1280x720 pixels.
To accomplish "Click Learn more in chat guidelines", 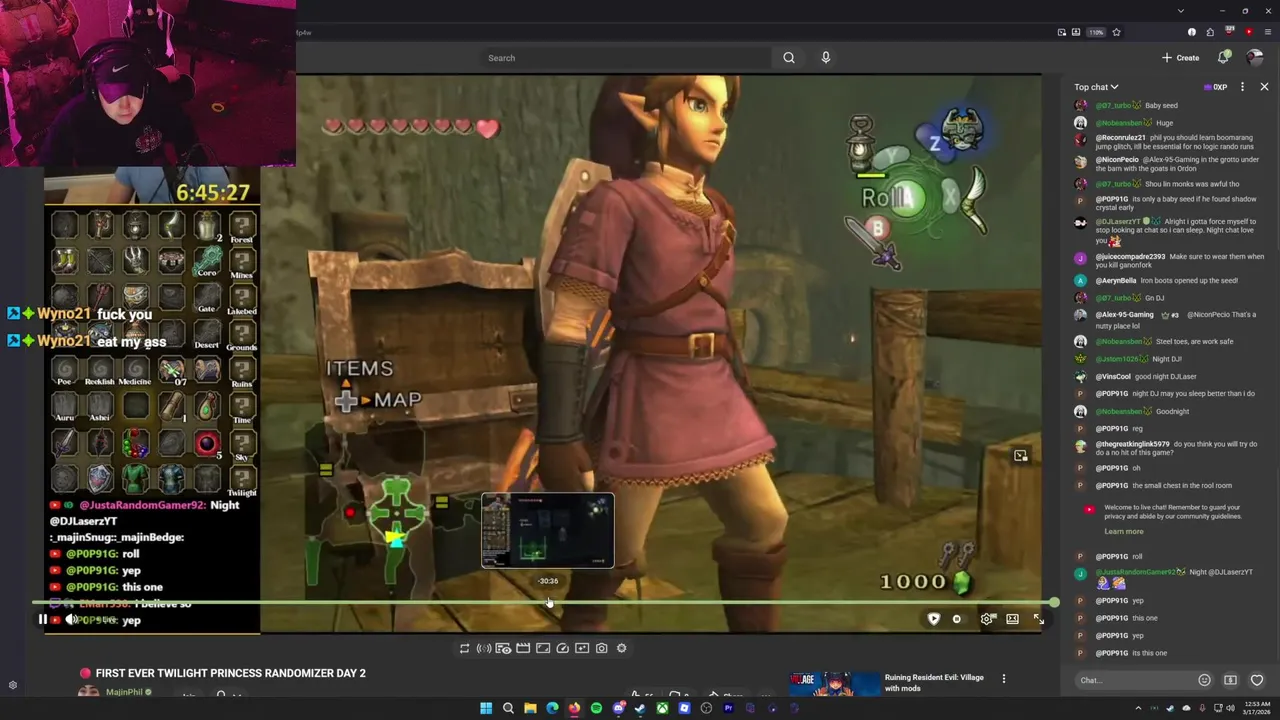I will [1123, 531].
